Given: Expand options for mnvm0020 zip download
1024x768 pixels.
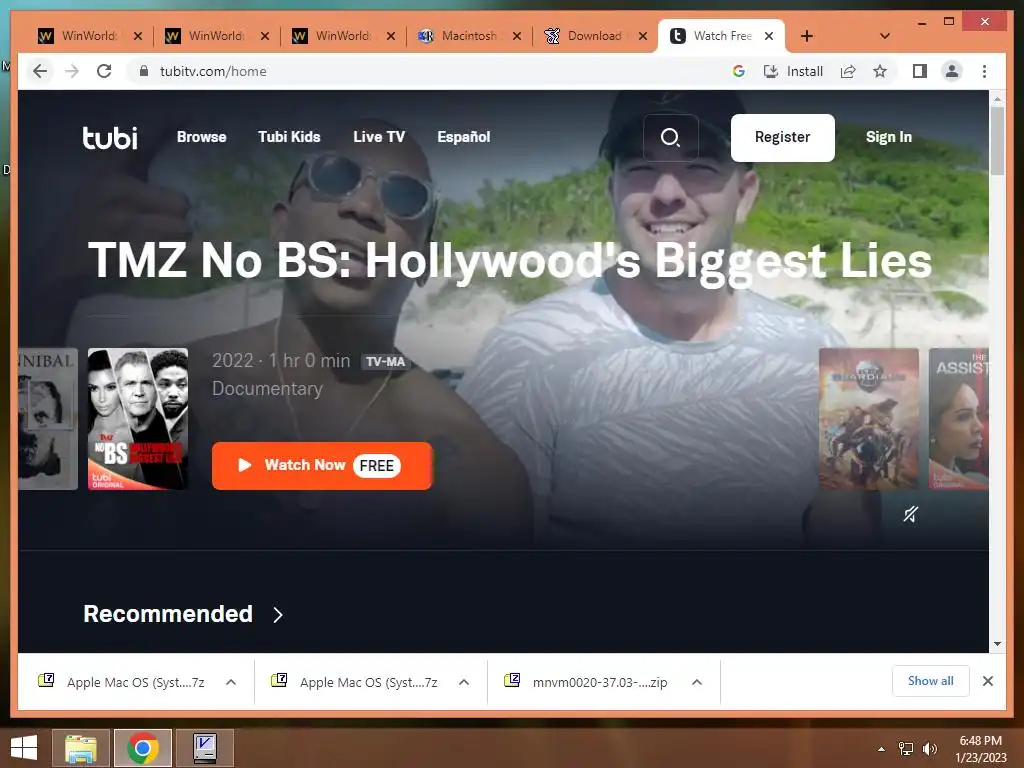Looking at the screenshot, I should pyautogui.click(x=697, y=682).
